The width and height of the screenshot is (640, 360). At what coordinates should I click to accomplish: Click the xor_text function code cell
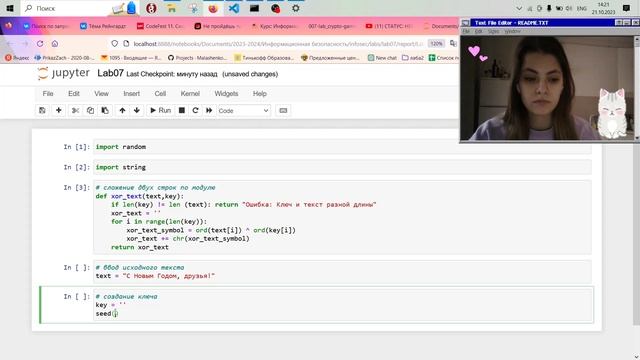(342, 217)
